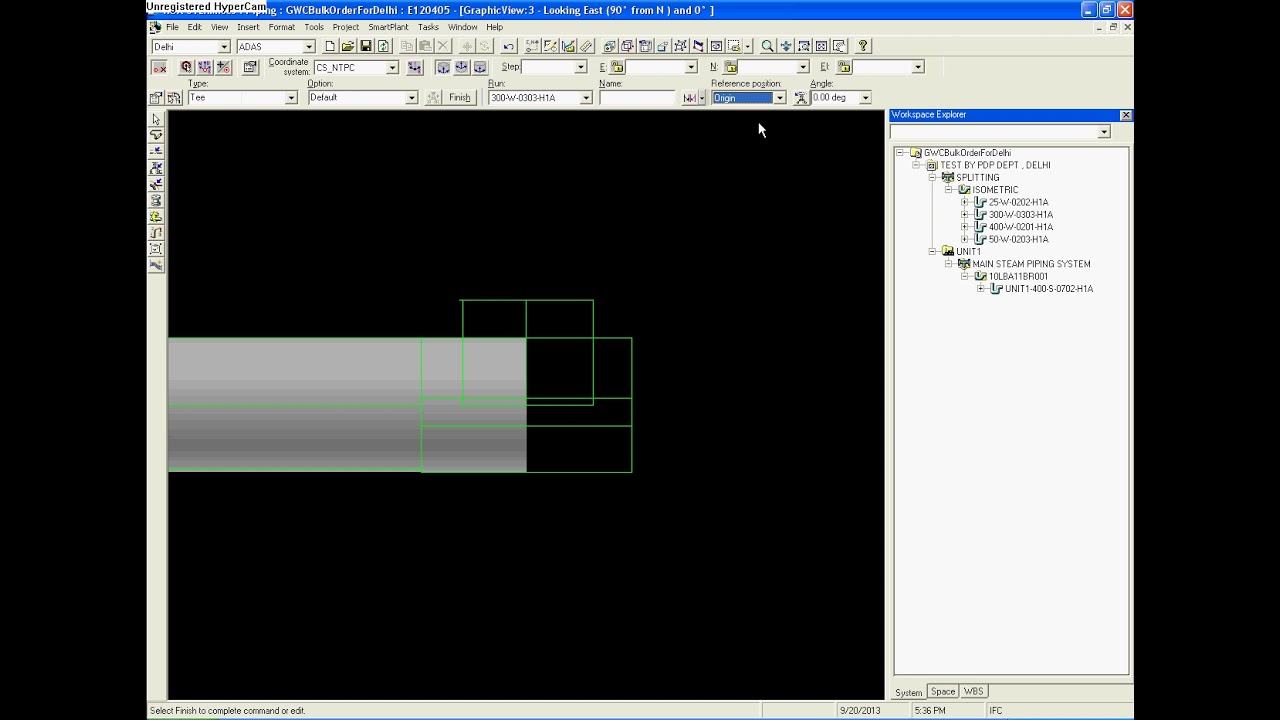Open the Coordinate system CS_NTPC dropdown

tap(392, 68)
